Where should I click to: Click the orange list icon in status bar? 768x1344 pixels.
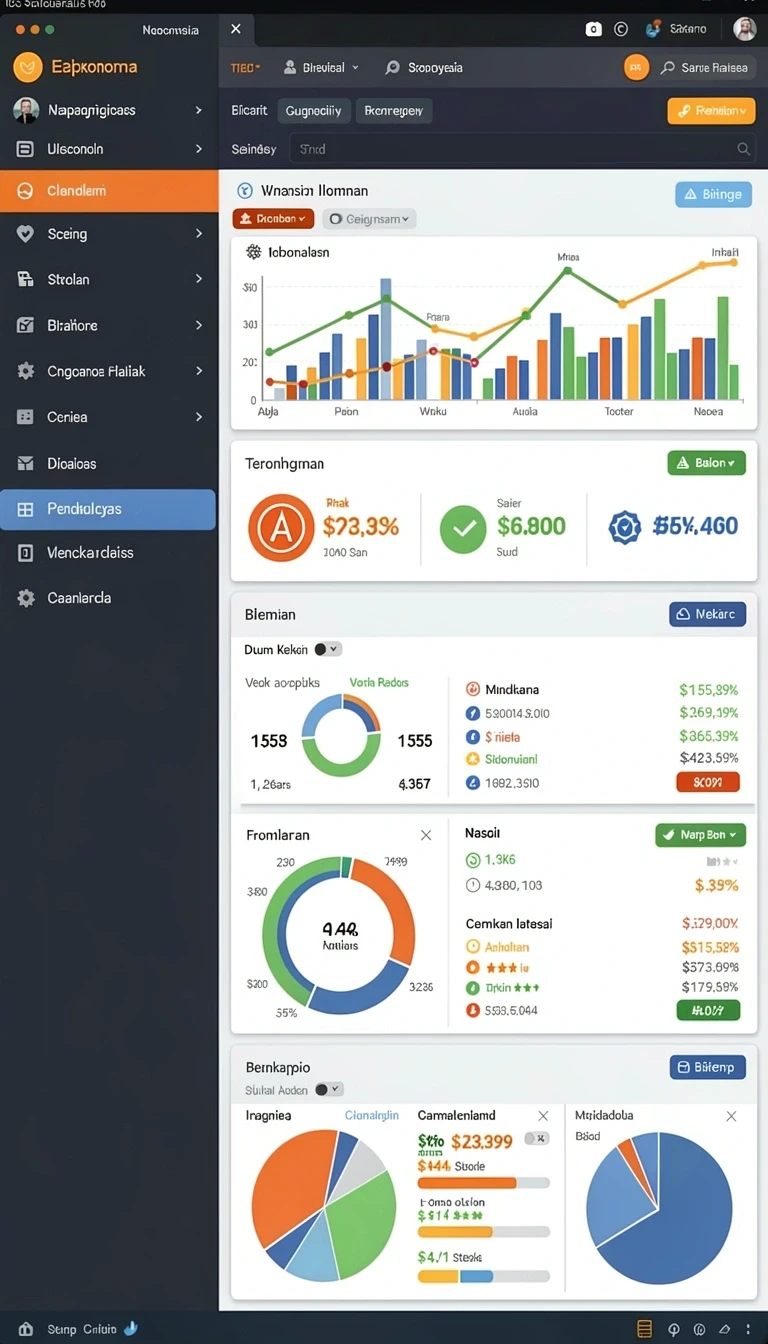point(645,1329)
